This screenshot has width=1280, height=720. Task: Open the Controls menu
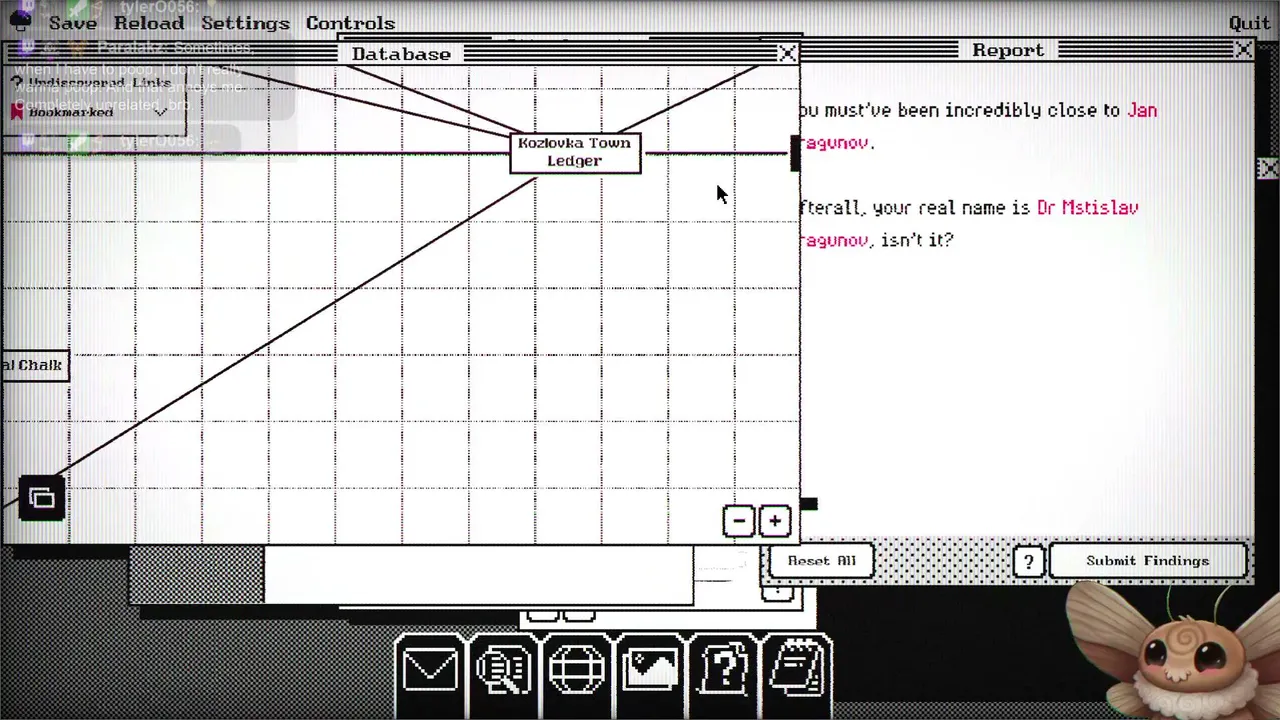pyautogui.click(x=350, y=23)
